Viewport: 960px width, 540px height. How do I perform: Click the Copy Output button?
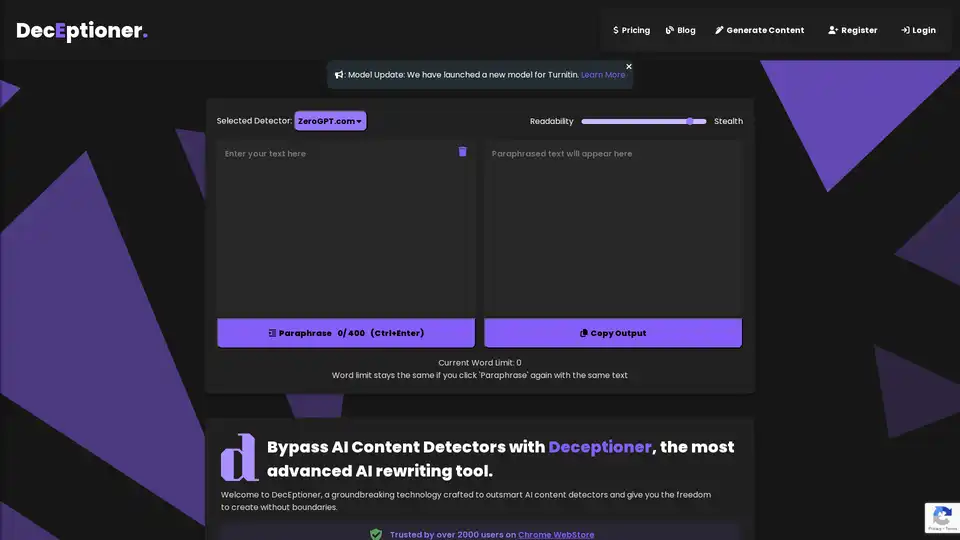click(x=613, y=333)
